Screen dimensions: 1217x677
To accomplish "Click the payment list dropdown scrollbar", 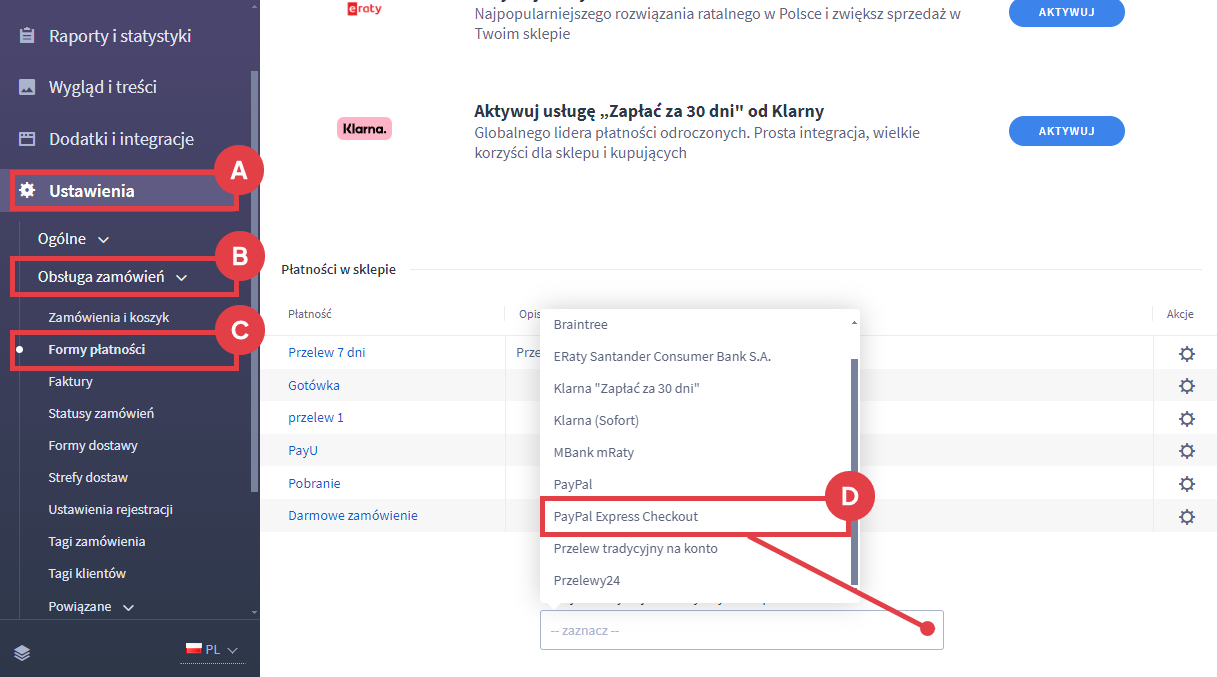I will [853, 470].
